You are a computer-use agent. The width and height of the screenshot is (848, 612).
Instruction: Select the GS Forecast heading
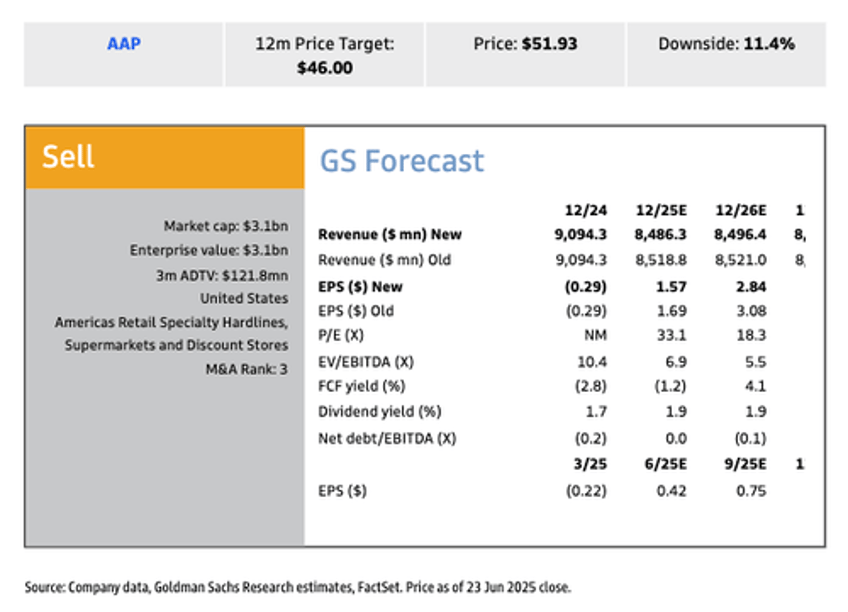point(402,161)
